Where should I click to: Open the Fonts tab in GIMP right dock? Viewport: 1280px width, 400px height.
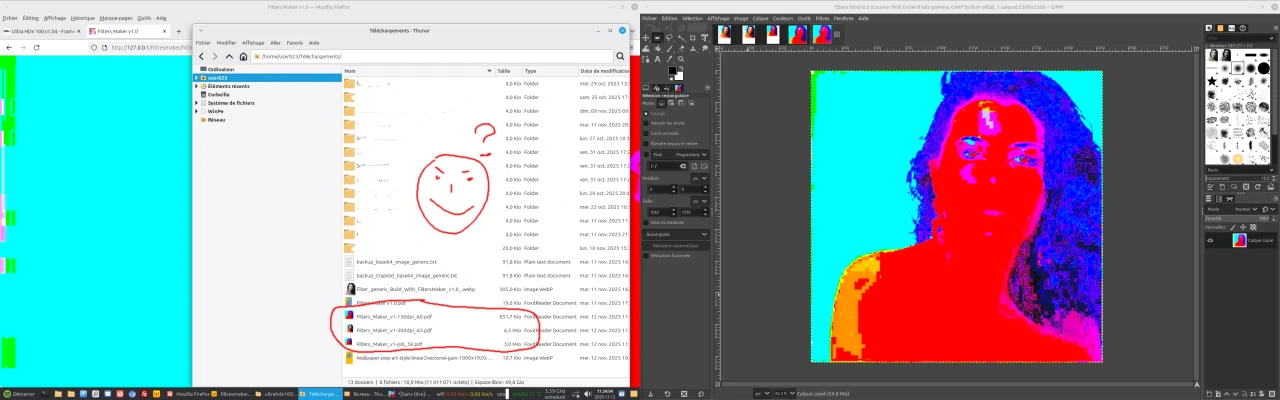[1230, 28]
